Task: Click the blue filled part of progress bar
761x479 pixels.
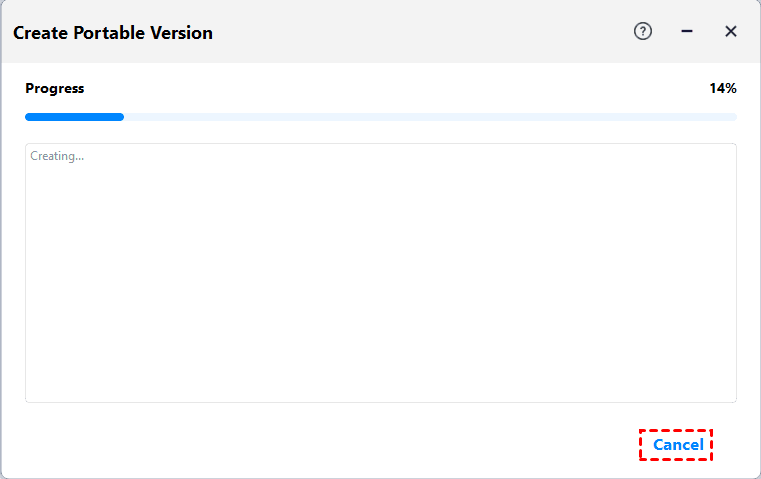Action: coord(75,117)
